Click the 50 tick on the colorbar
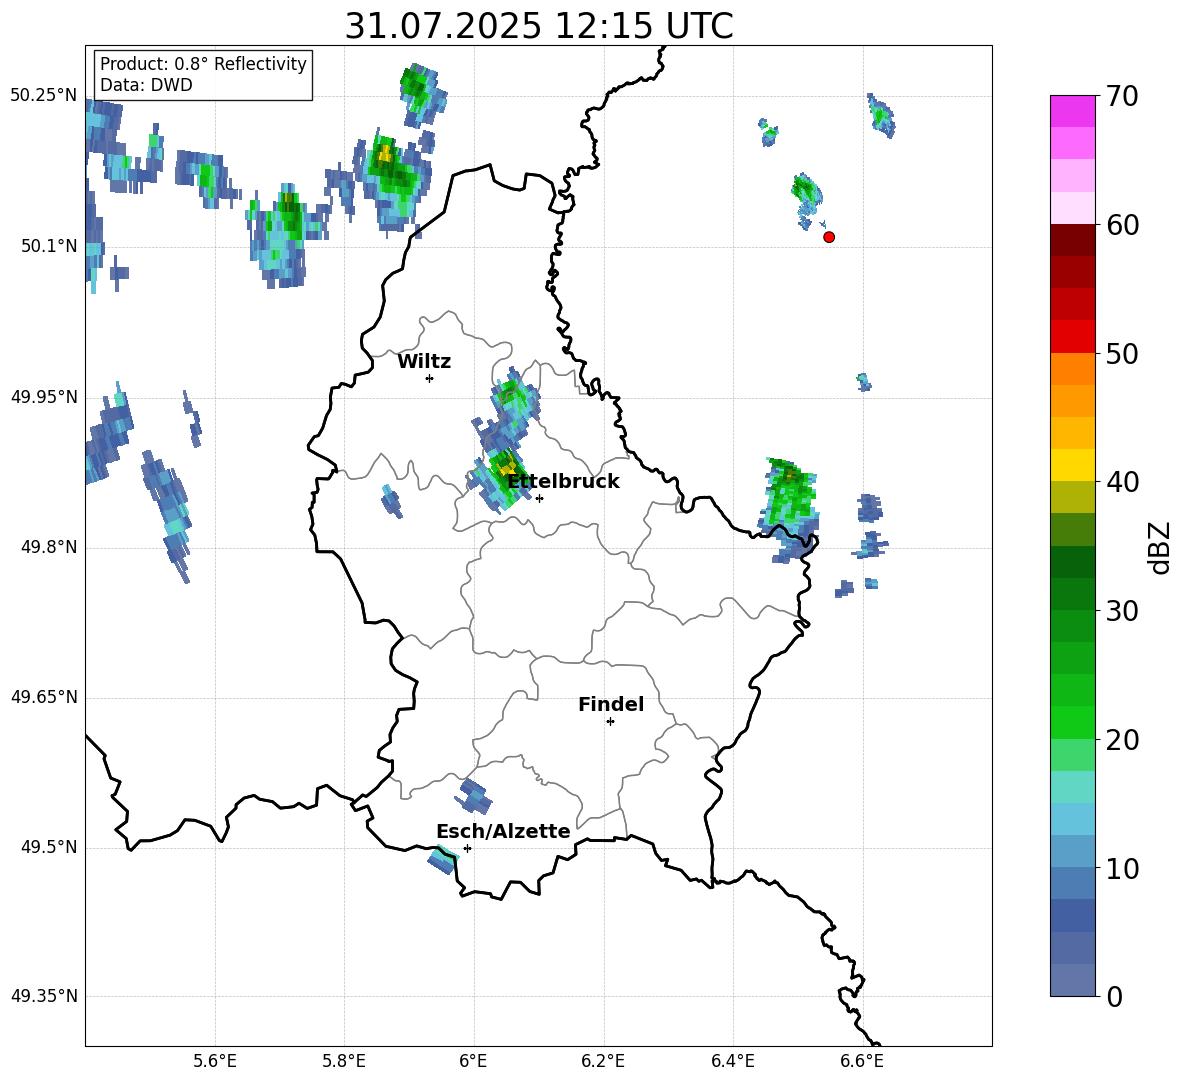Screen dimensions: 1184x1081 point(1121,354)
